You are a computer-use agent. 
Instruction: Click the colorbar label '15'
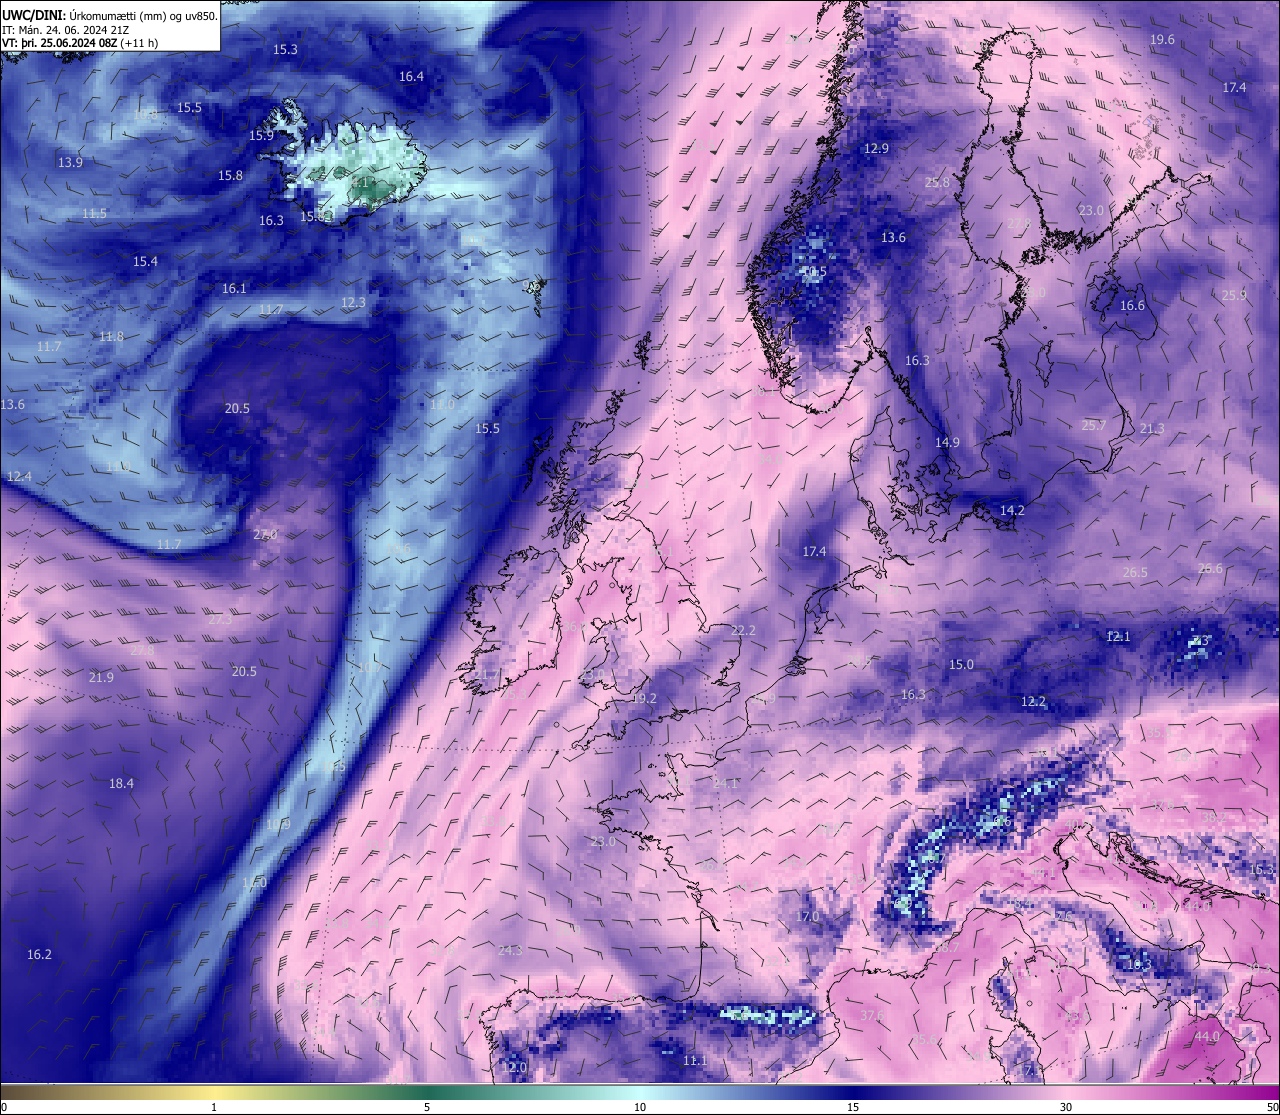(x=853, y=1107)
